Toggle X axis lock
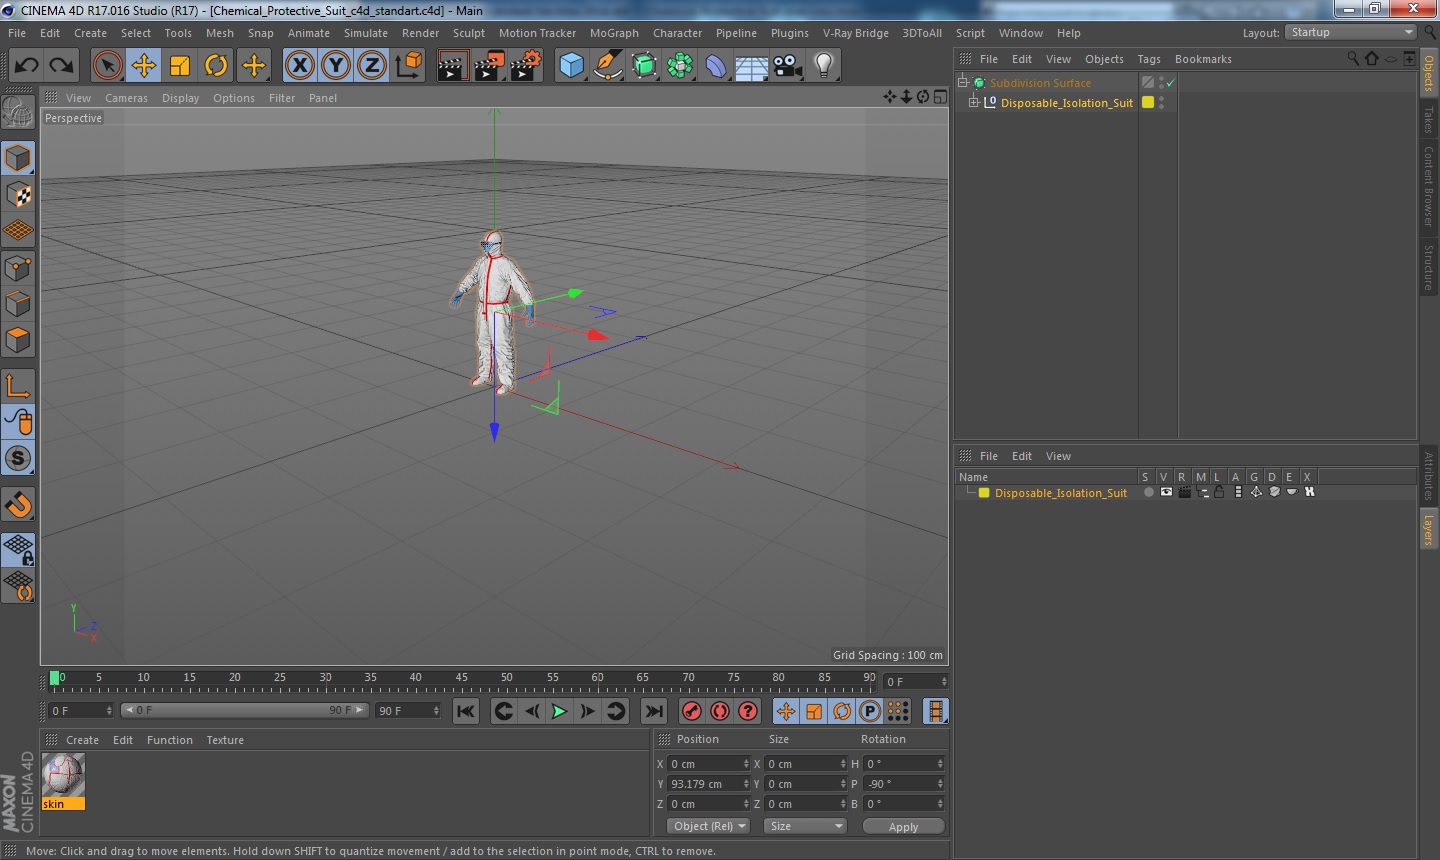The height and width of the screenshot is (860, 1440). 299,66
